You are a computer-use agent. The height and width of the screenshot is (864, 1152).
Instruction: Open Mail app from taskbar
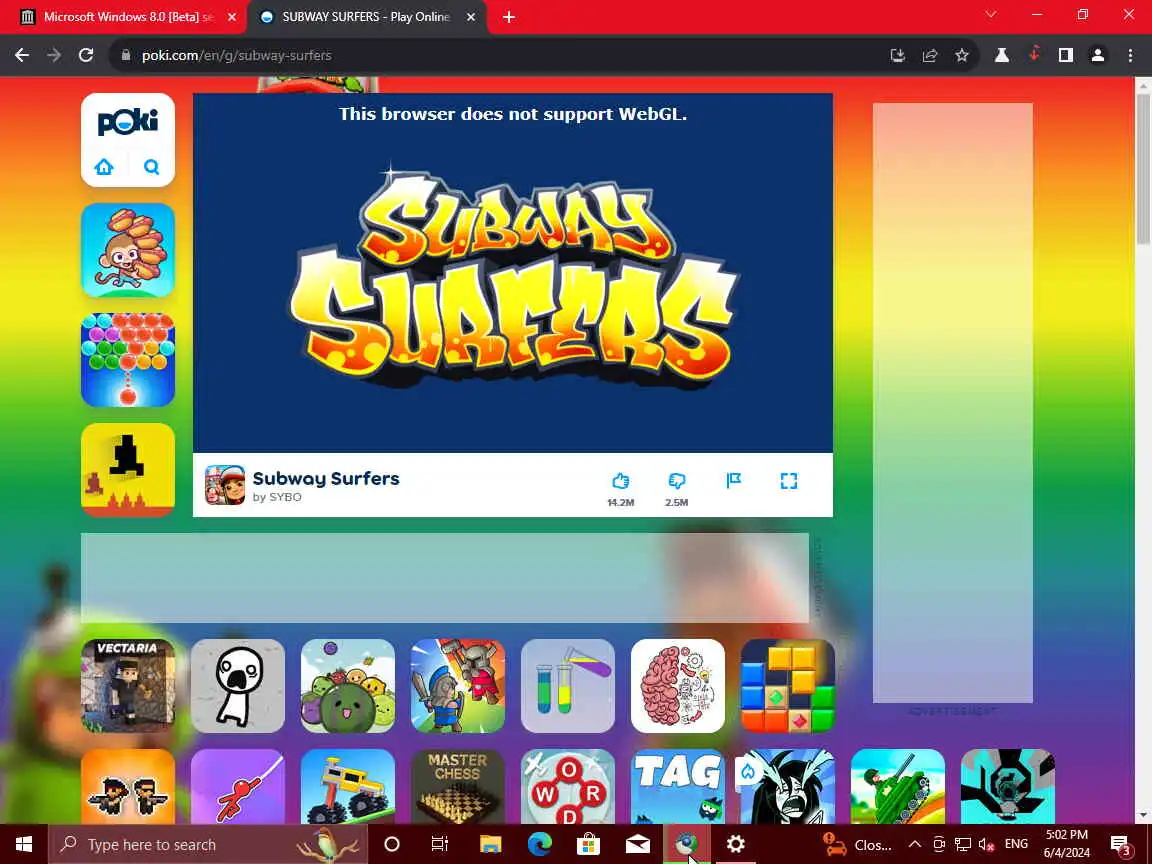pyautogui.click(x=638, y=844)
